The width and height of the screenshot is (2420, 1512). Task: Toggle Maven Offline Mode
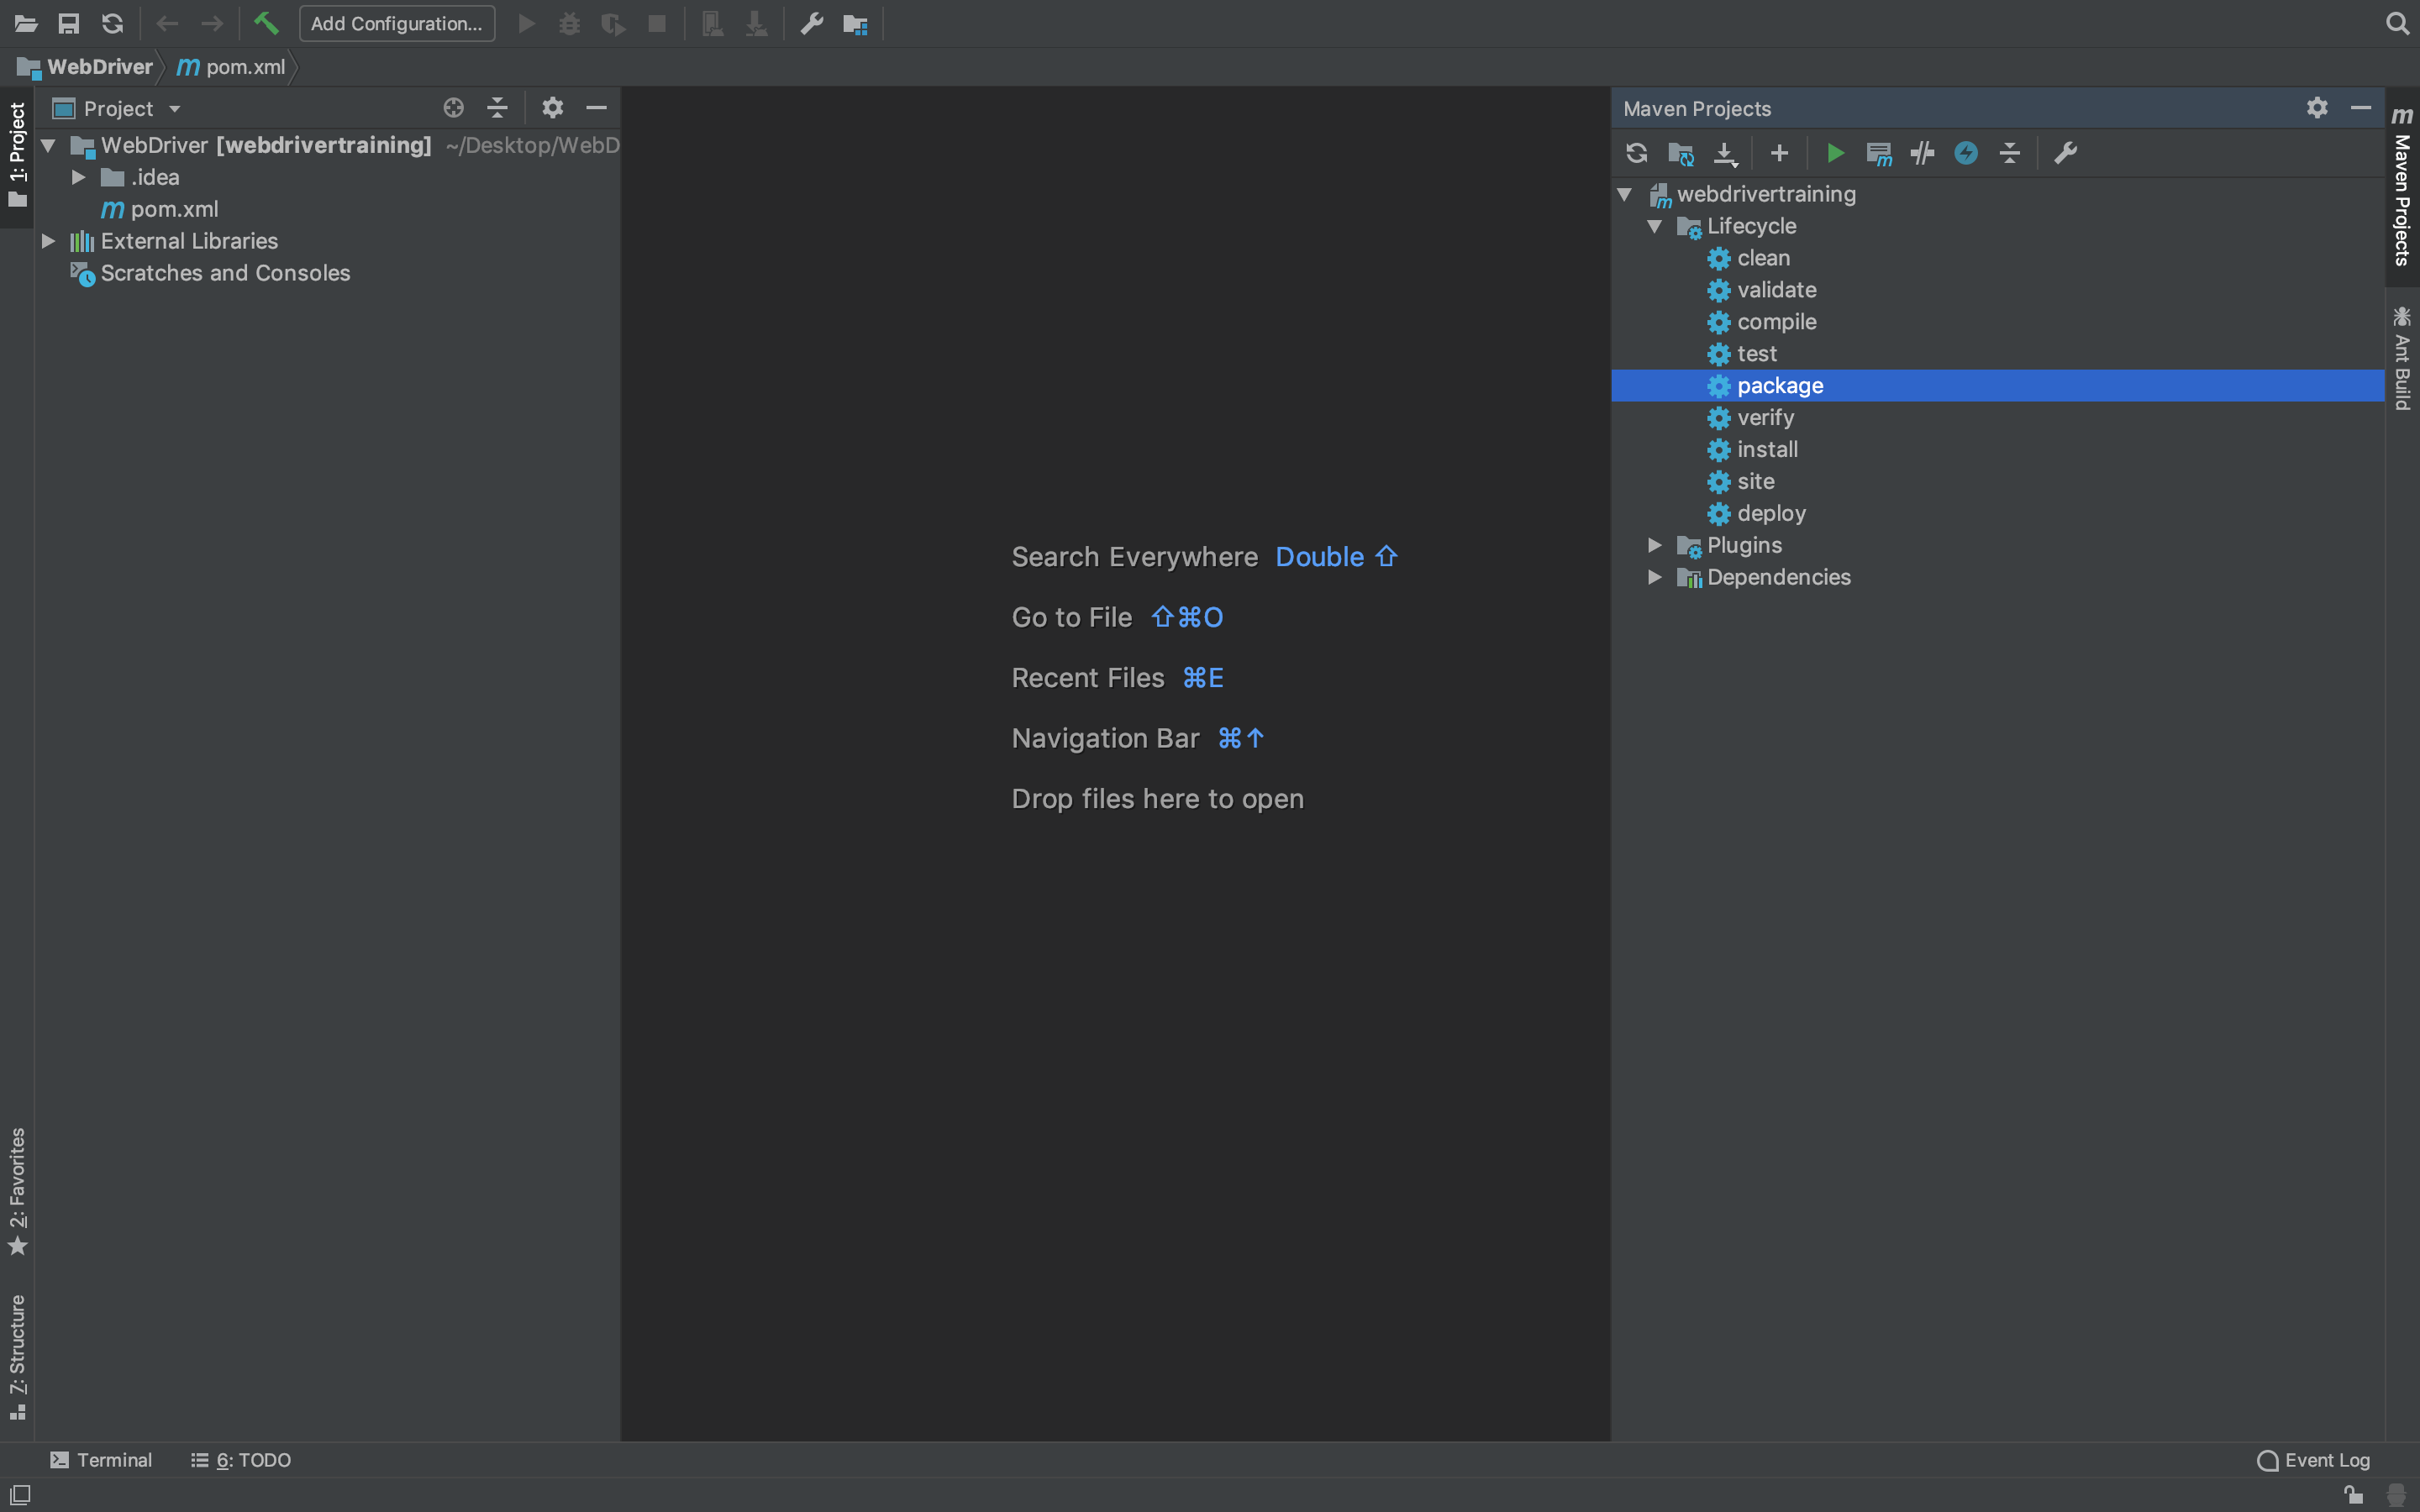1922,153
